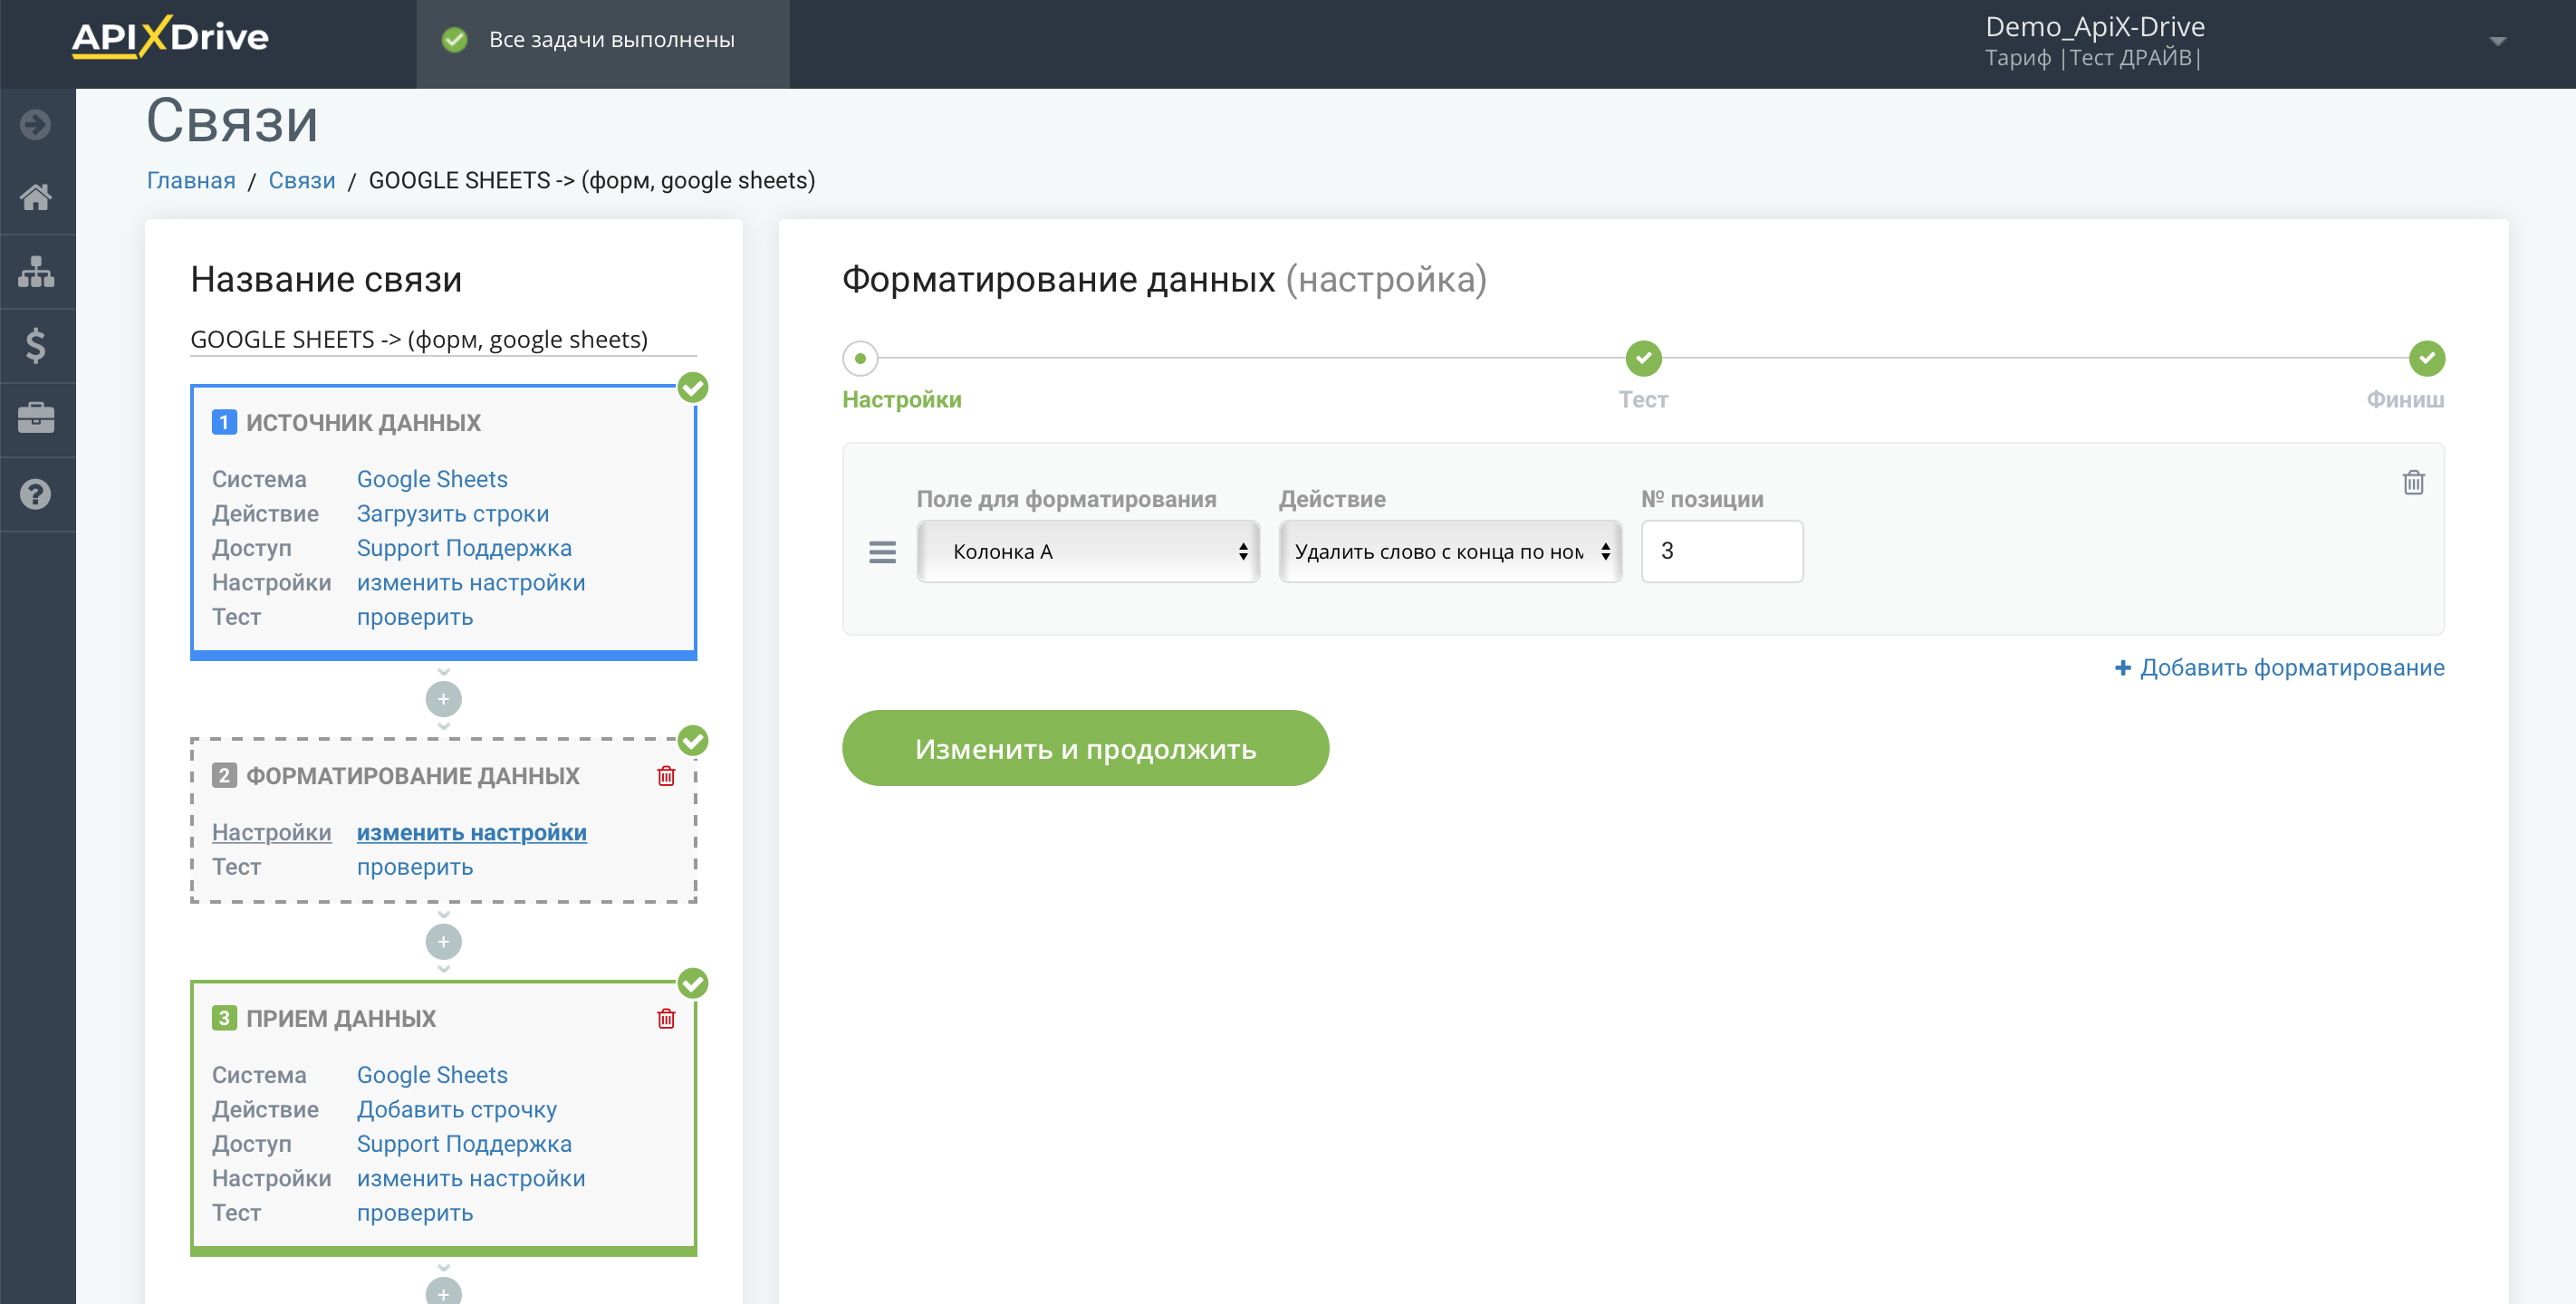This screenshot has height=1304, width=2576.
Task: Open the Колонка А field dropdown
Action: (x=1088, y=551)
